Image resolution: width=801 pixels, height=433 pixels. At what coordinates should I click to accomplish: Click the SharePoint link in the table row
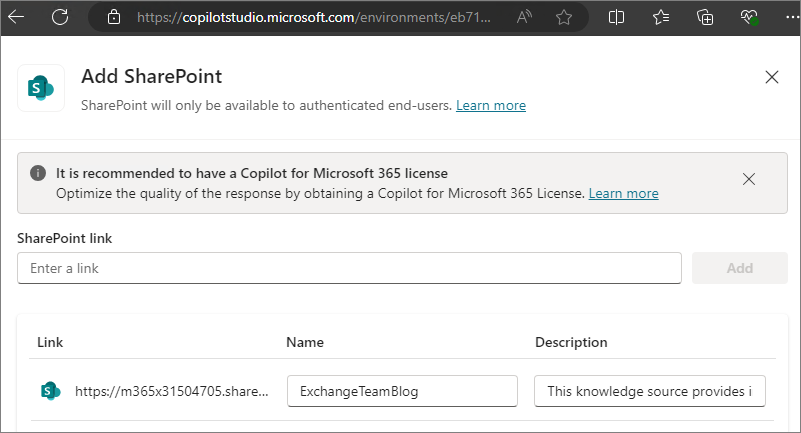(x=172, y=391)
